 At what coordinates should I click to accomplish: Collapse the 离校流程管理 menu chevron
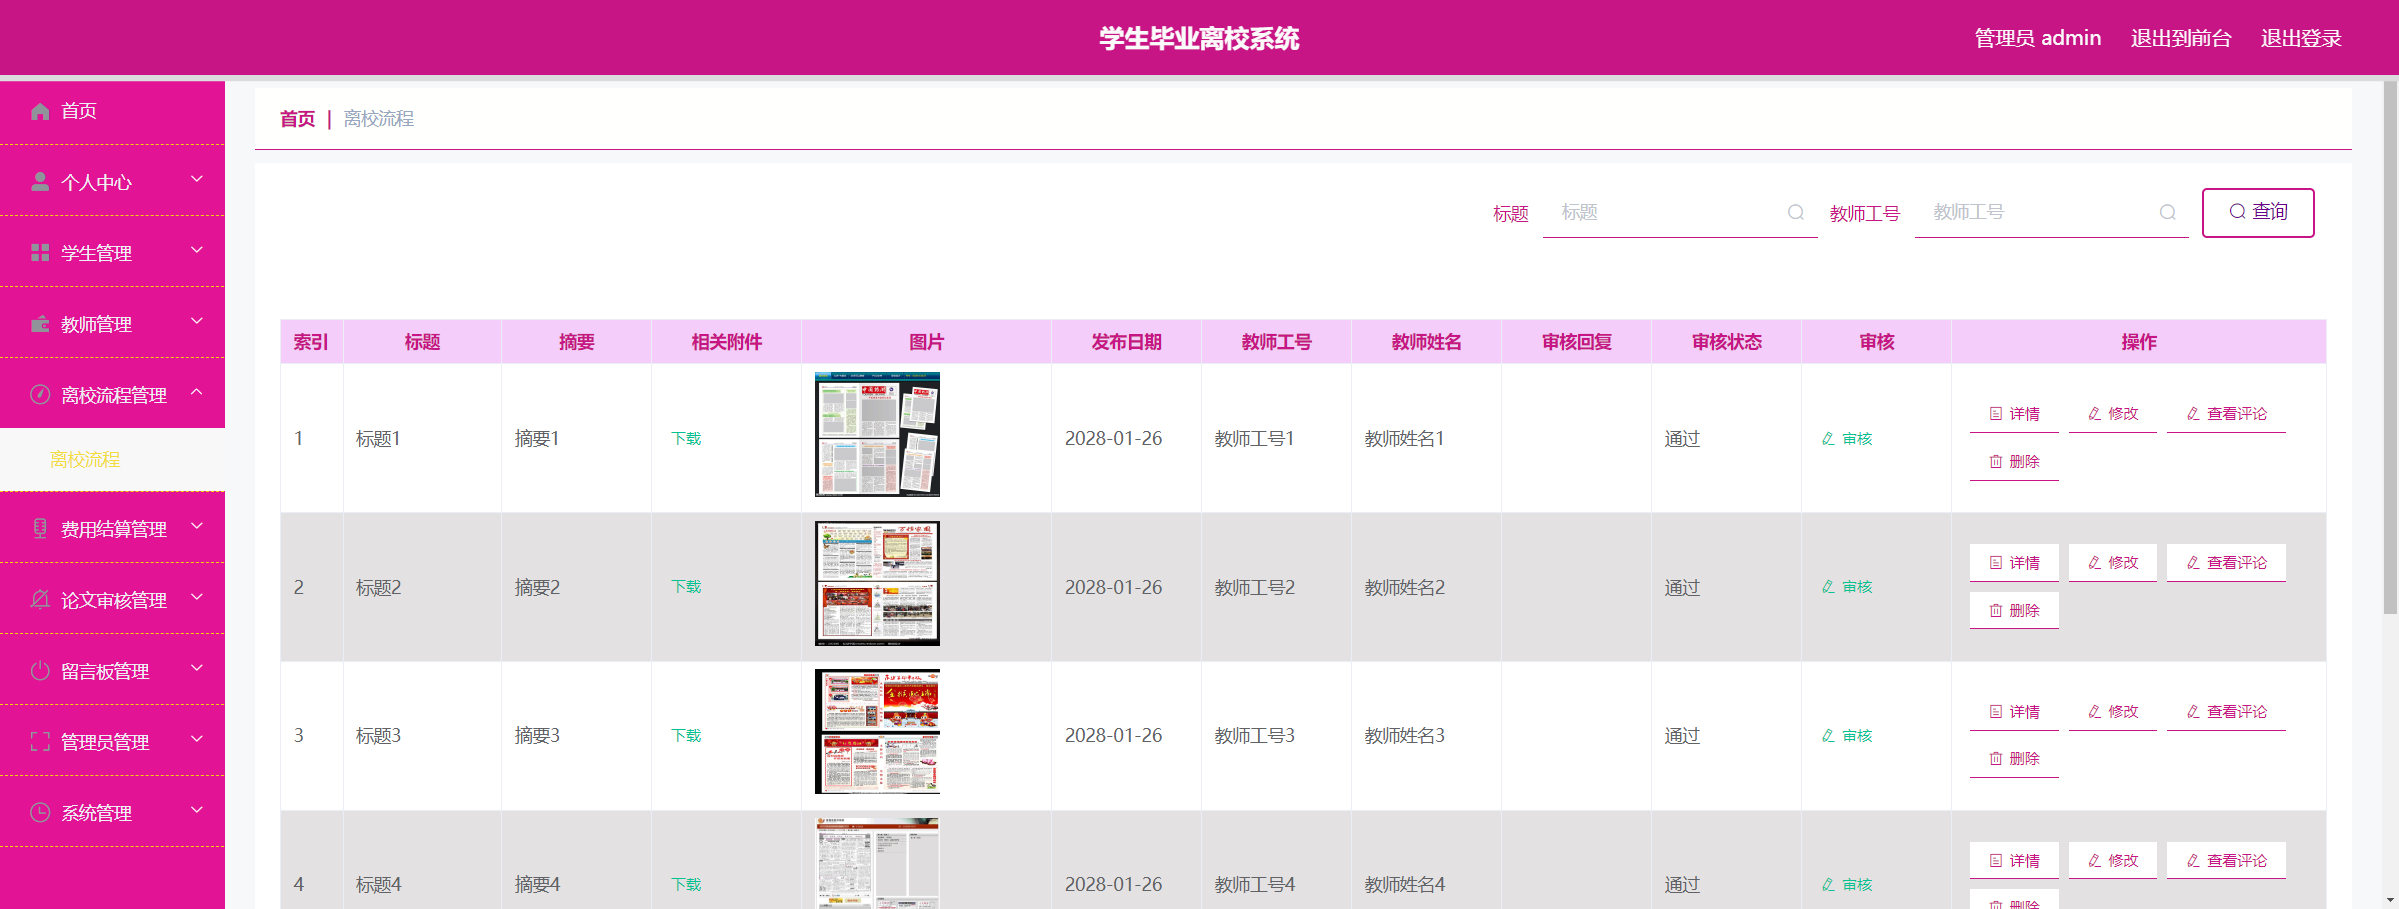(x=197, y=392)
